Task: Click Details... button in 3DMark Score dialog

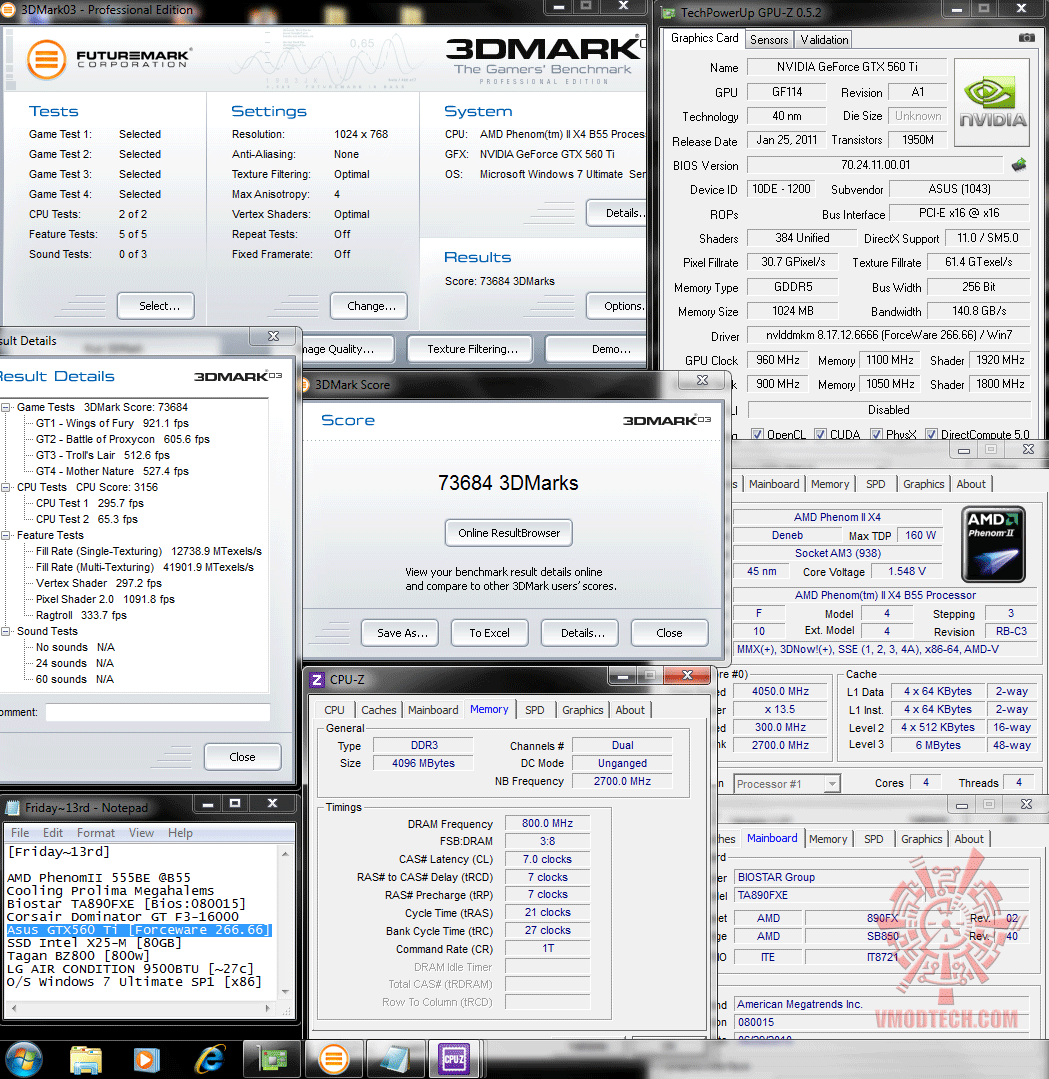Action: pyautogui.click(x=582, y=633)
